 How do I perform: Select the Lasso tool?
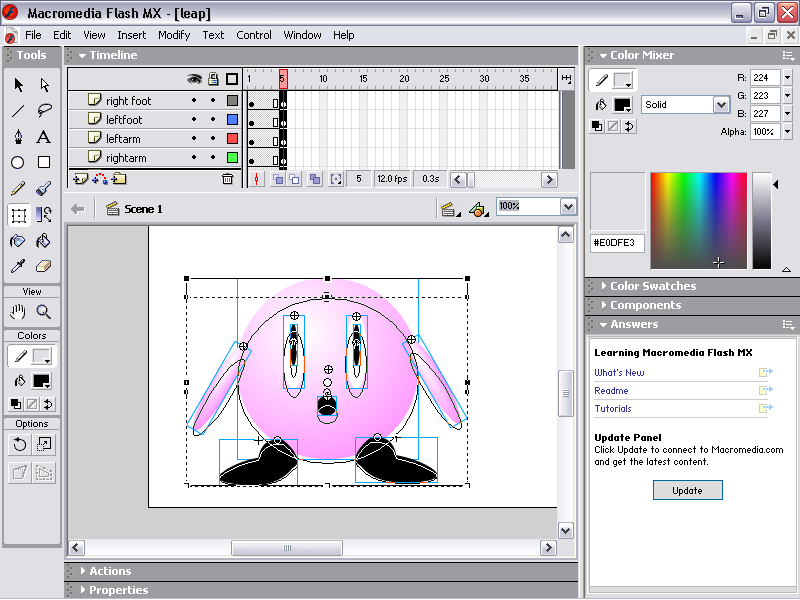pyautogui.click(x=44, y=111)
